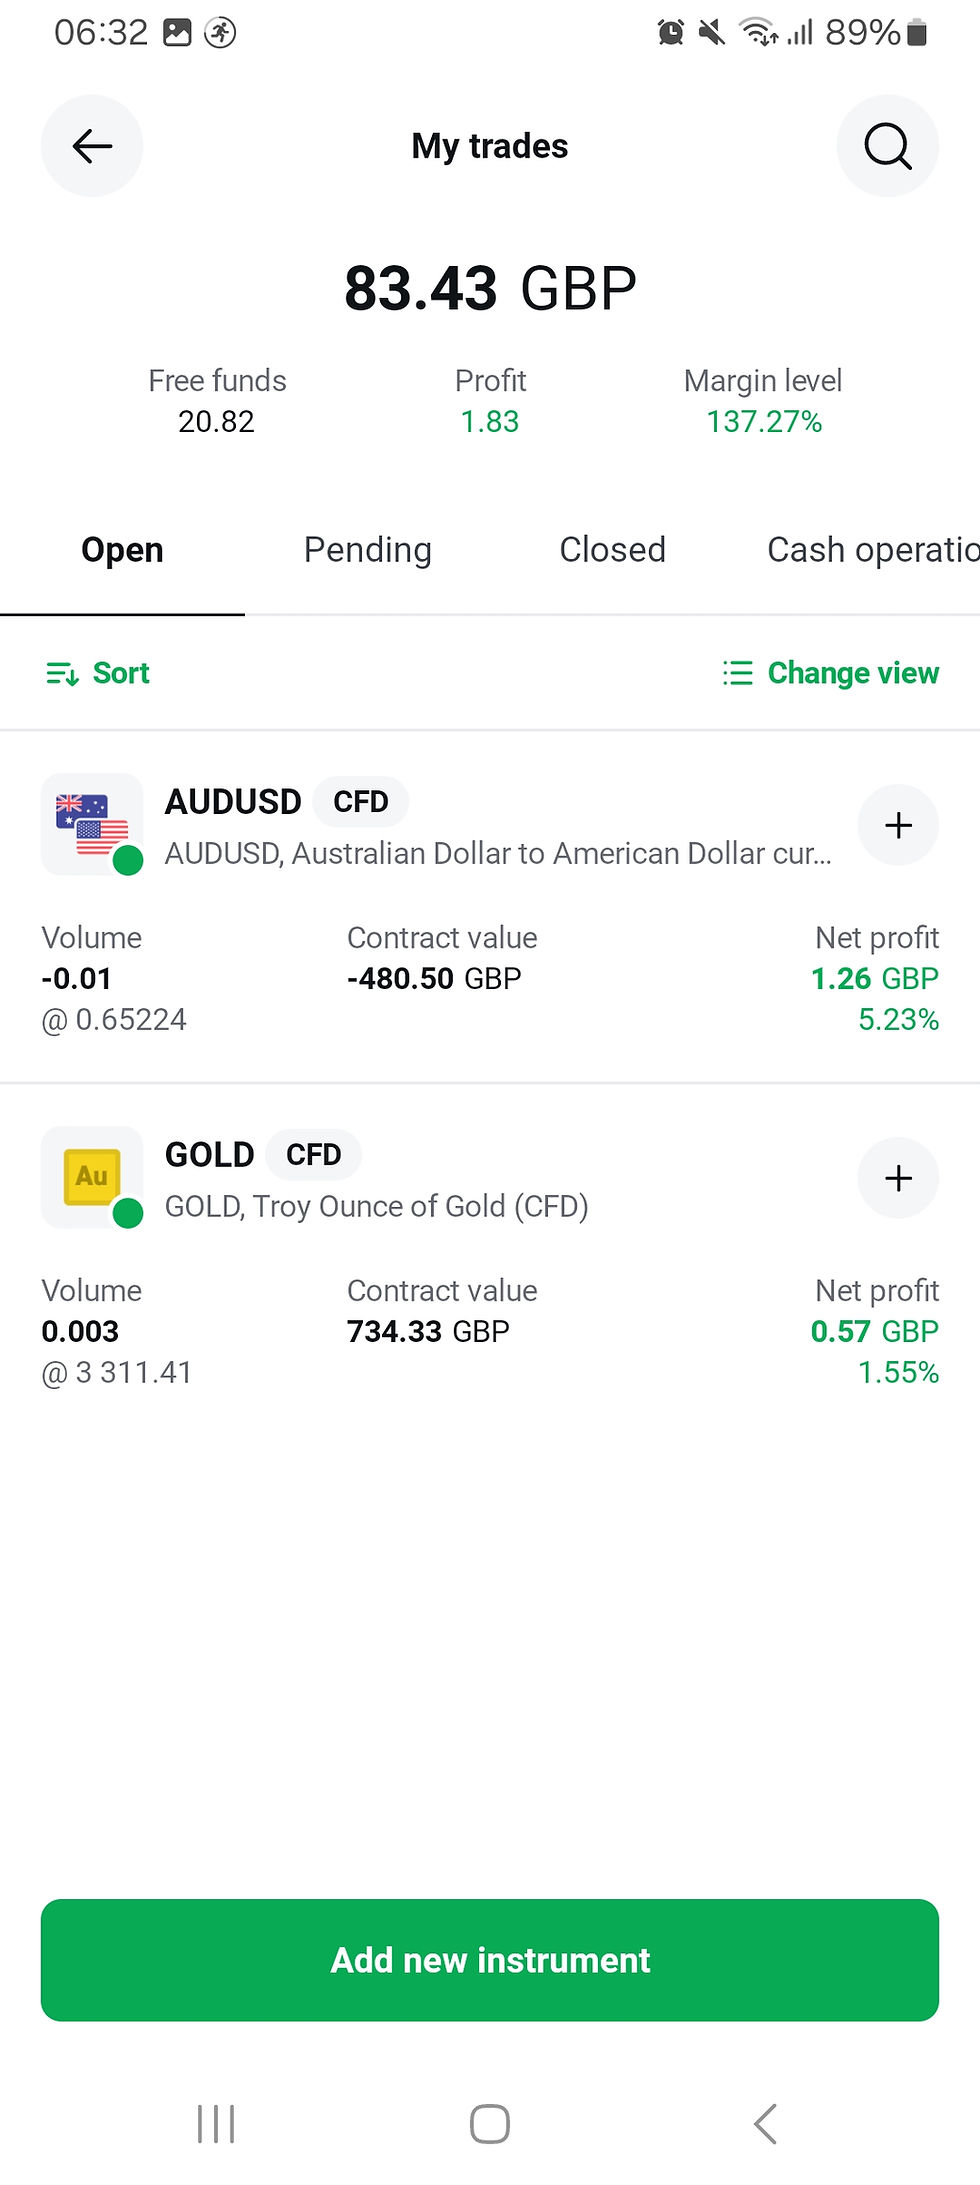Add to AUDUSD position with plus button
Screen dimensions: 980x2185
(x=898, y=825)
